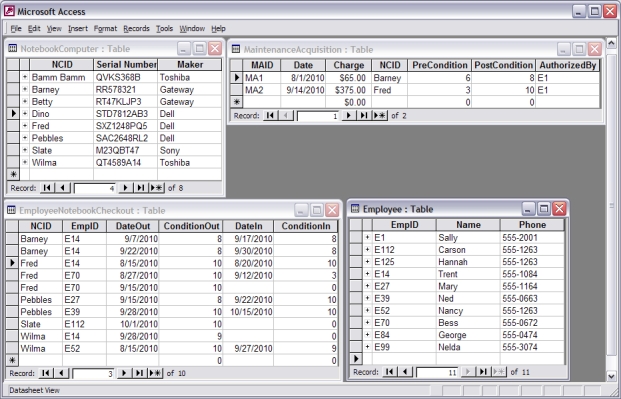Screen dimensions: 621x399
Task: Select the ConditionOut column header
Action: point(191,226)
